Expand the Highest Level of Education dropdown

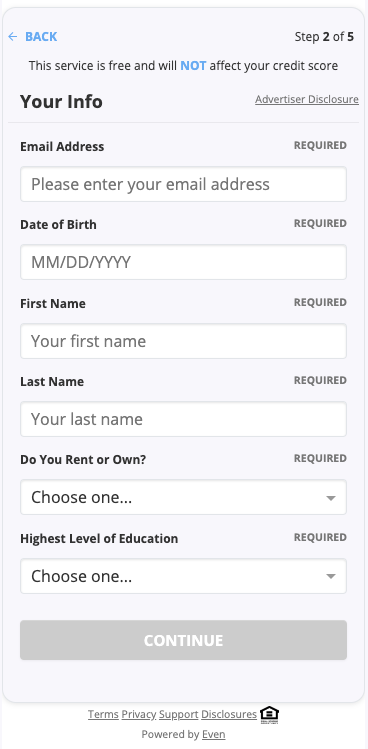pos(184,576)
